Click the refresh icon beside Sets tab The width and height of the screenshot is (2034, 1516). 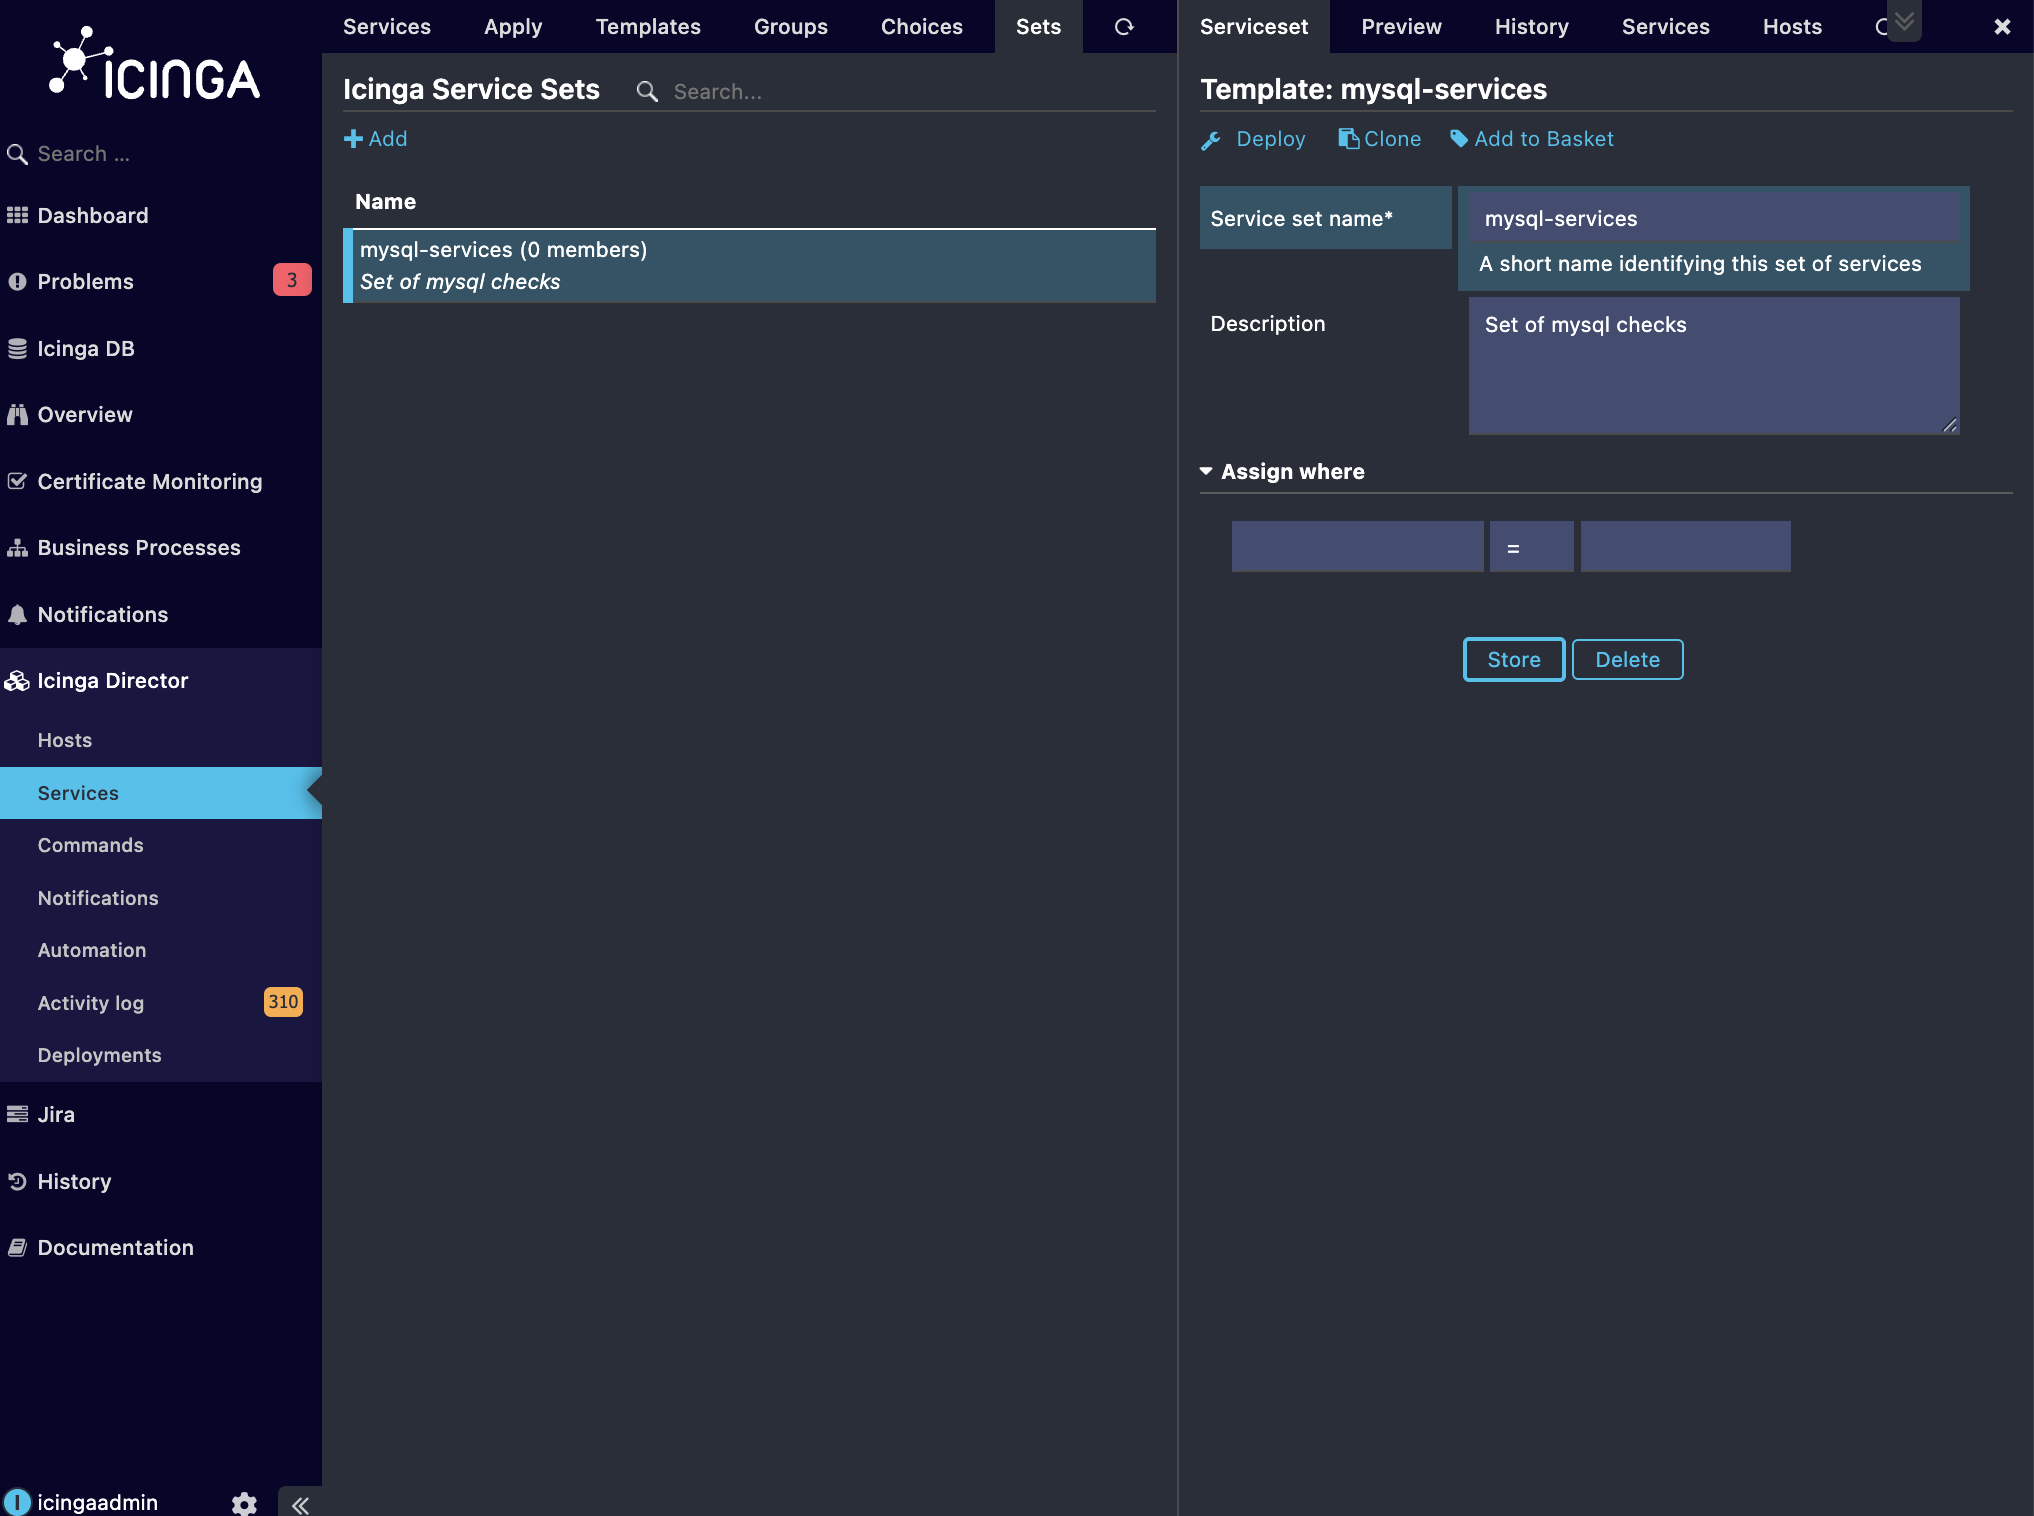pyautogui.click(x=1124, y=27)
